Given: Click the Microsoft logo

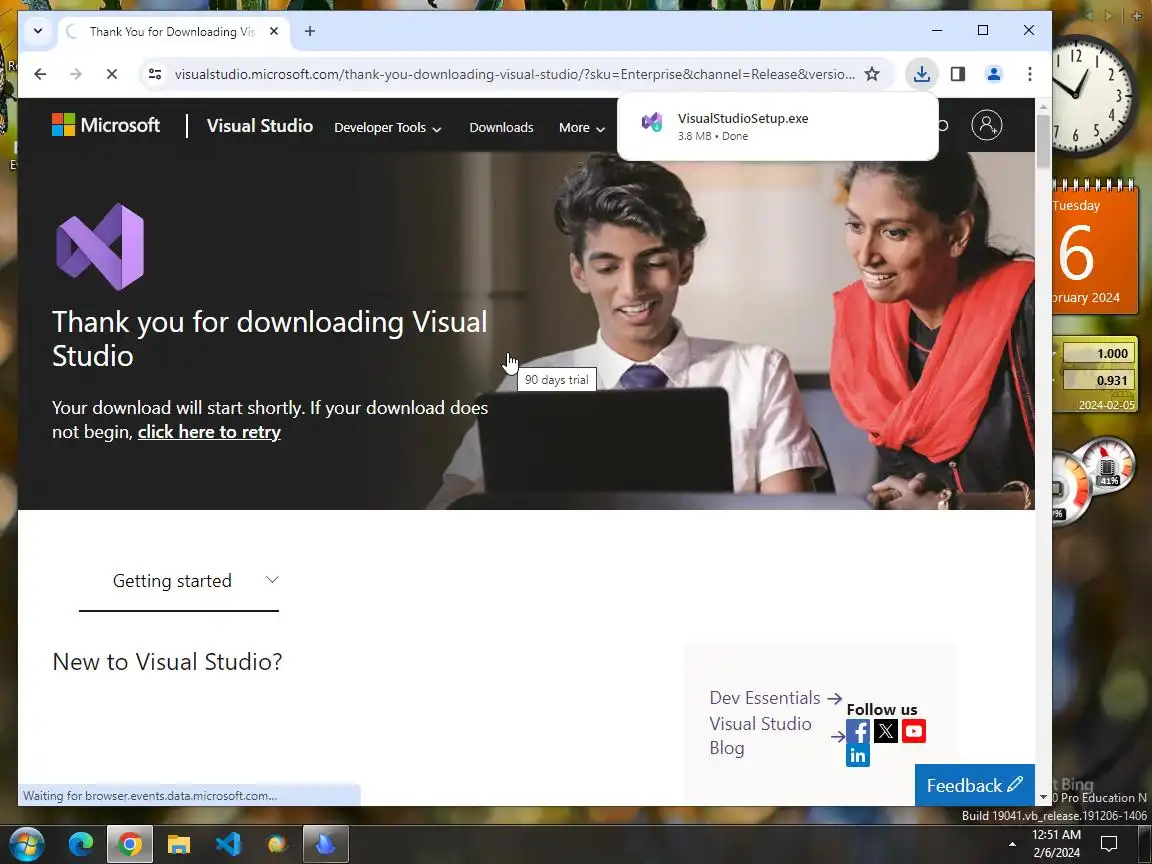Looking at the screenshot, I should pos(106,126).
